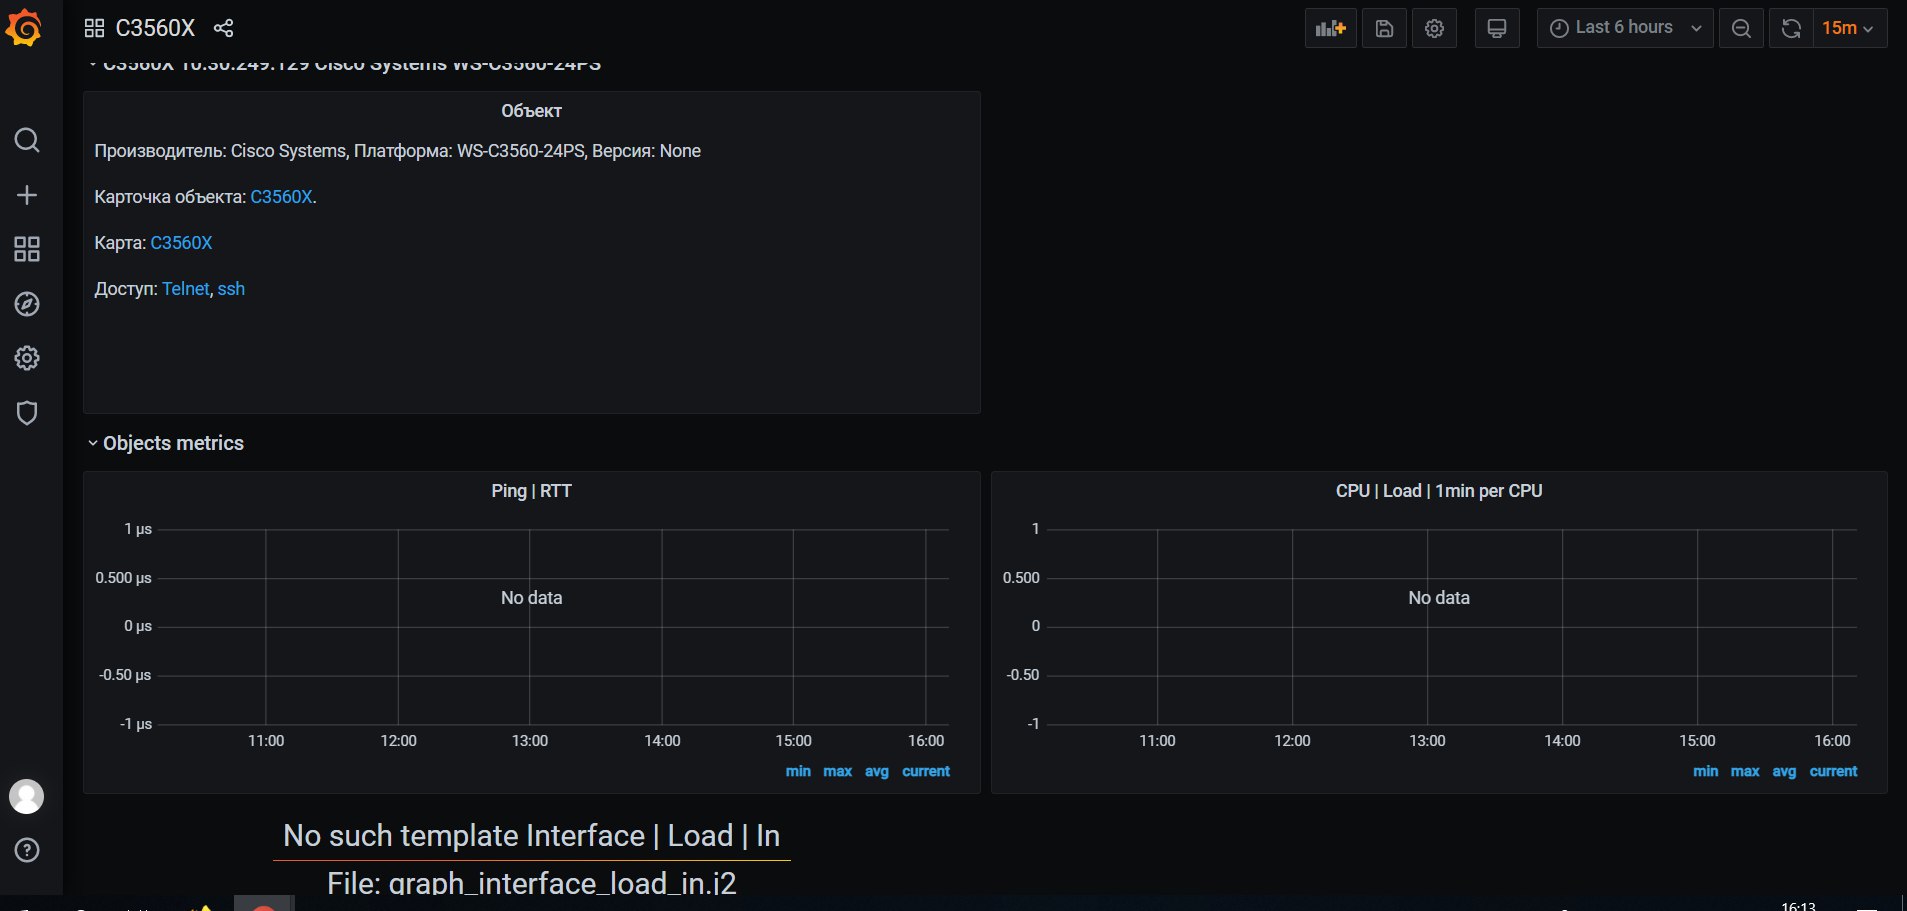Viewport: 1907px width, 911px height.
Task: Sort Ping RTT legend by avg
Action: tap(876, 771)
